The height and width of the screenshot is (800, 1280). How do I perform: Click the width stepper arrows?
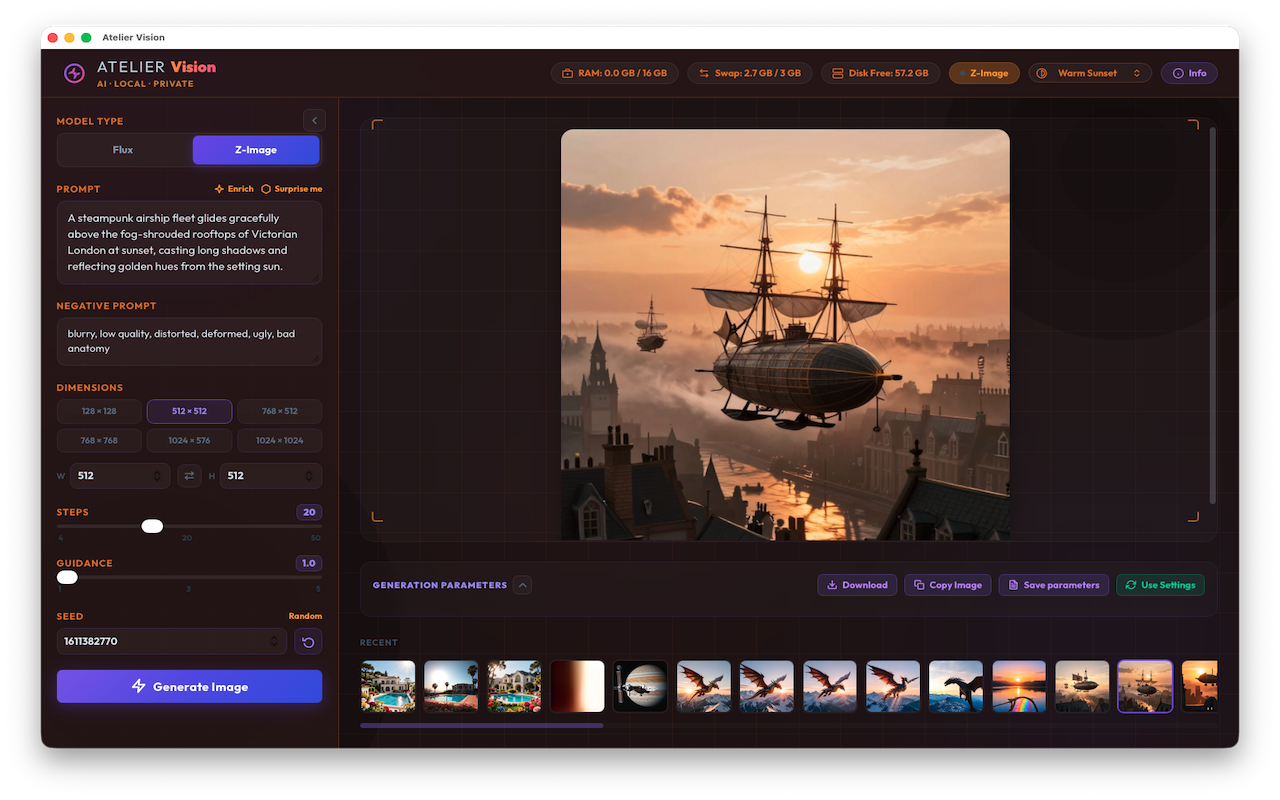coord(157,476)
